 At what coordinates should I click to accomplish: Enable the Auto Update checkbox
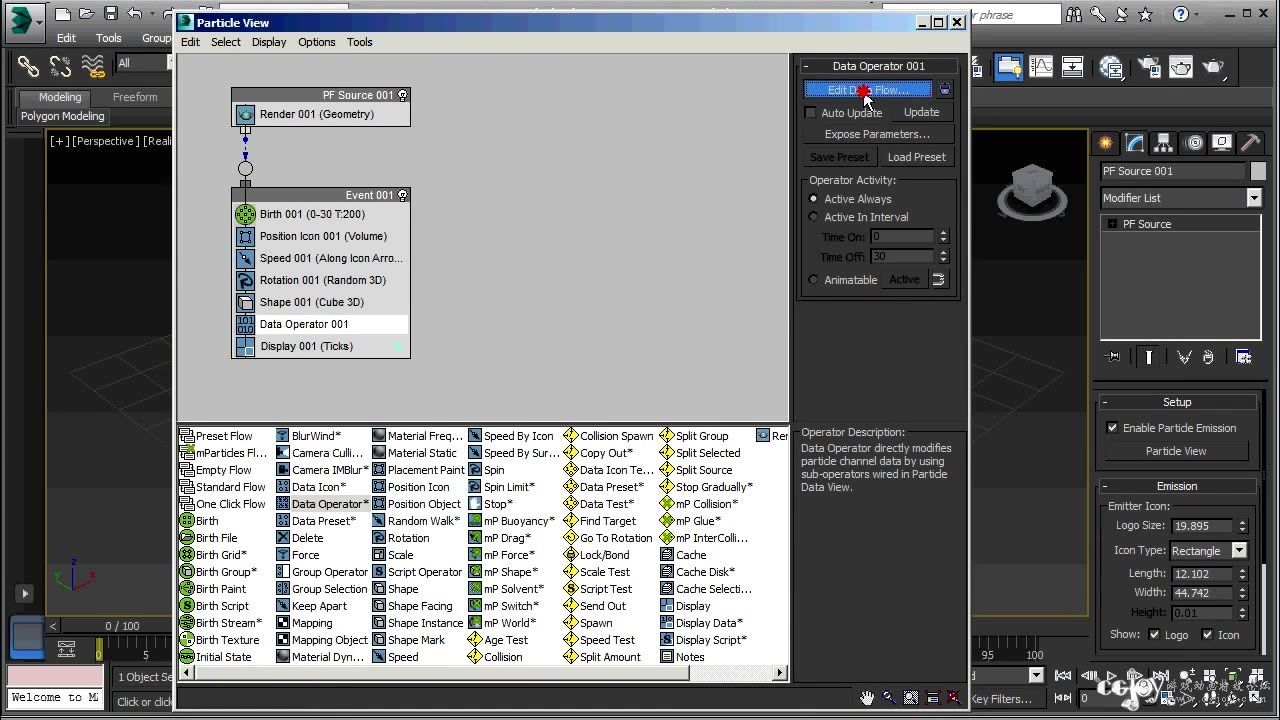pos(811,113)
